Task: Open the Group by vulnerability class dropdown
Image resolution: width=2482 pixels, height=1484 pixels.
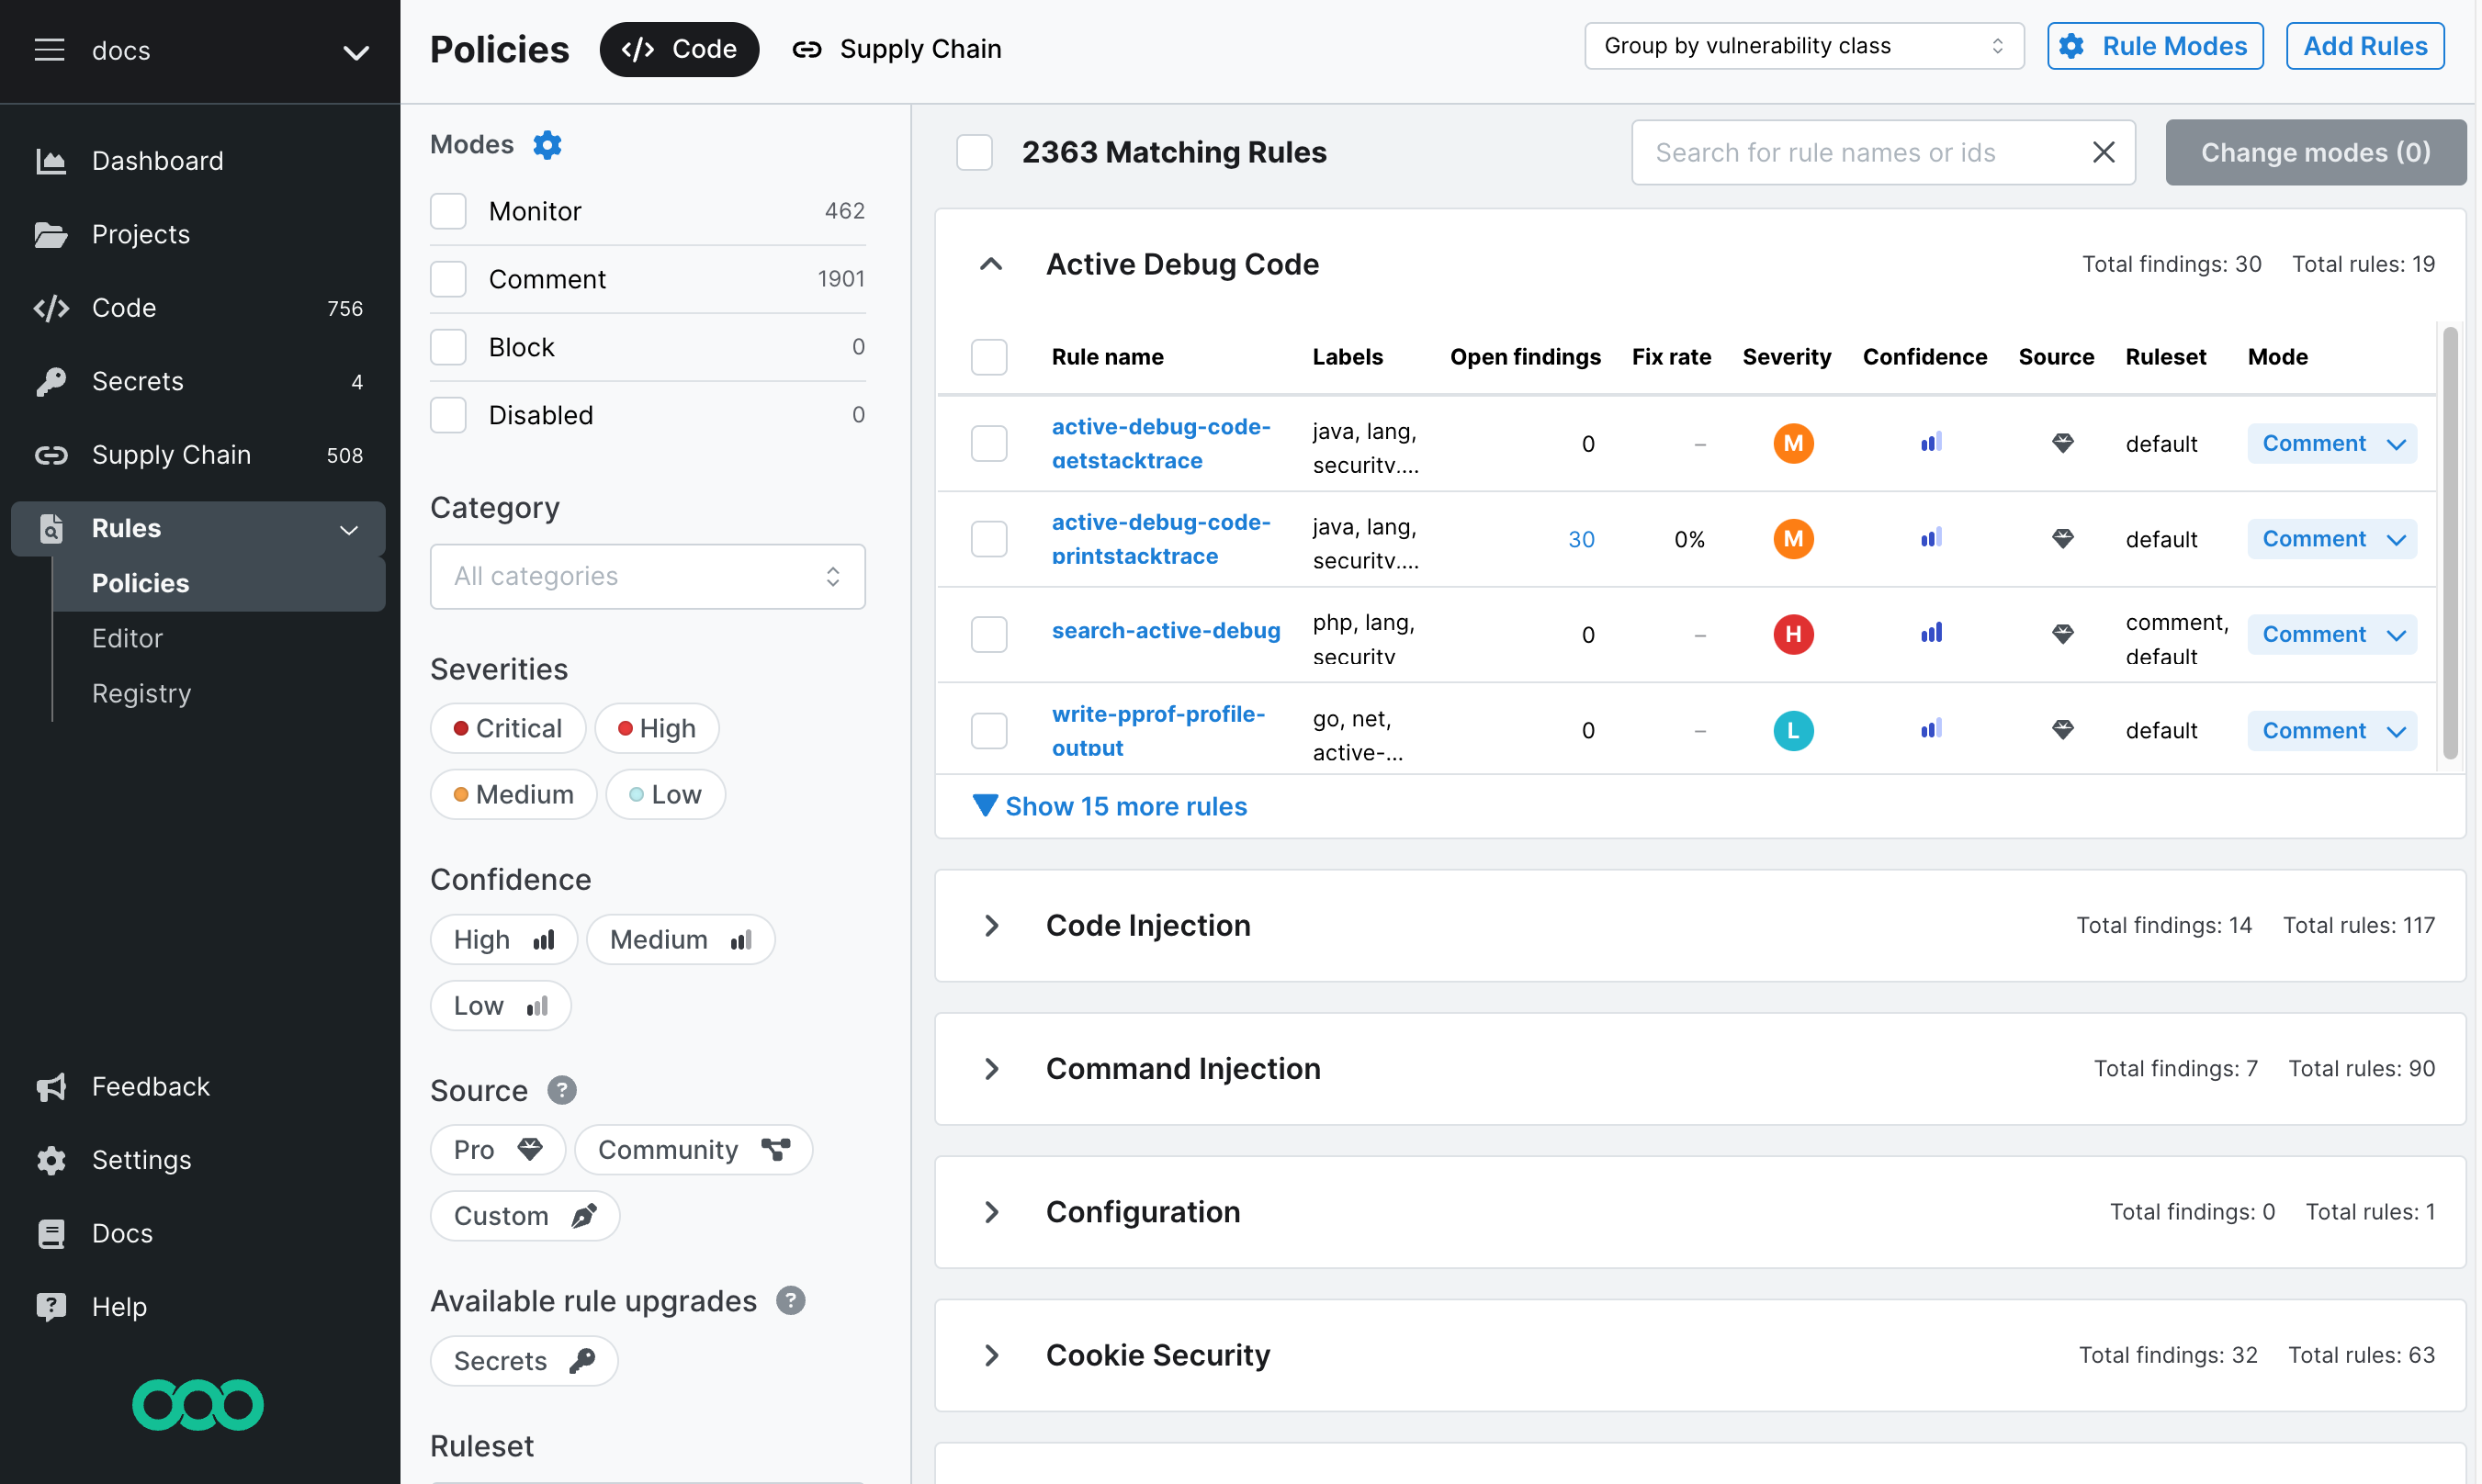Action: 1803,45
